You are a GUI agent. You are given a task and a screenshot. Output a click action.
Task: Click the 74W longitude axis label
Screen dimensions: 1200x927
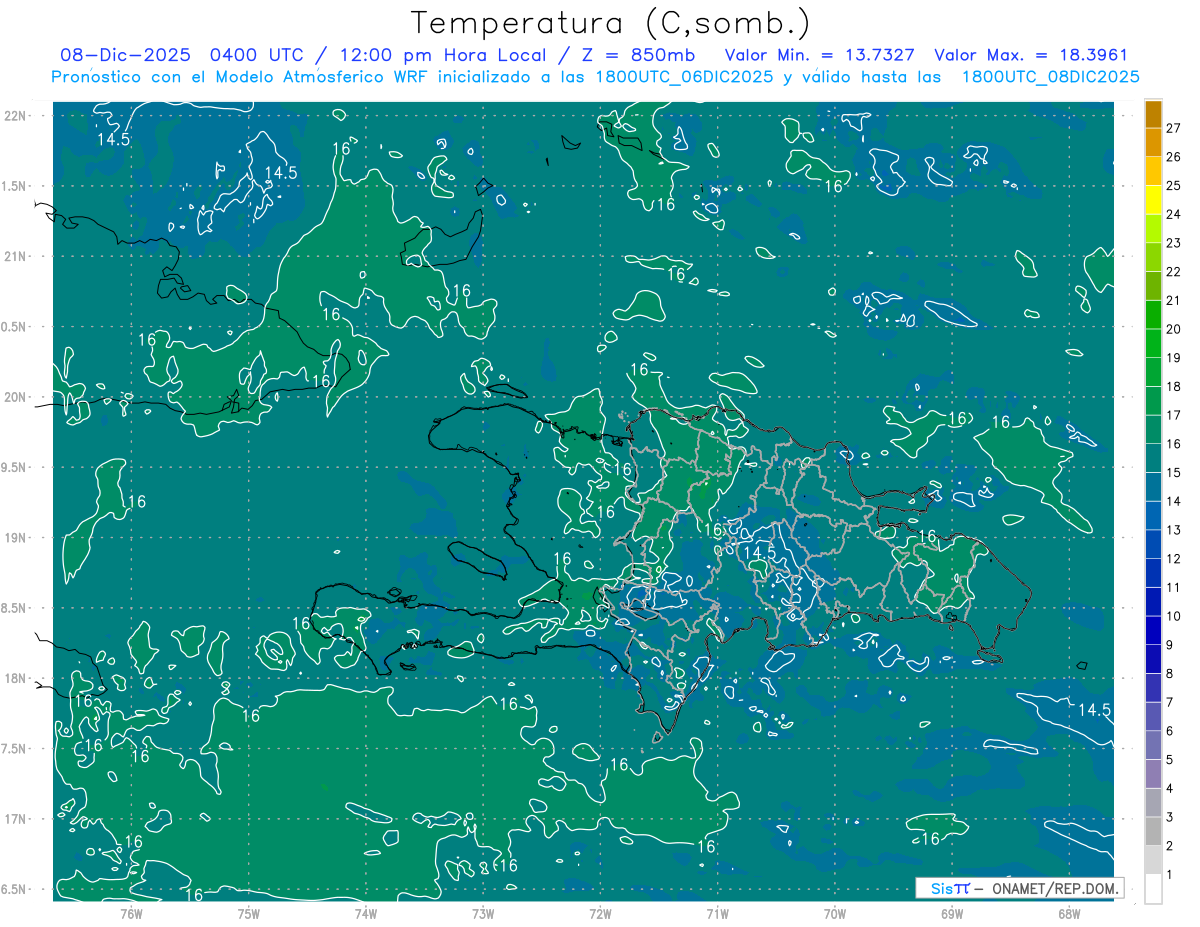pos(366,913)
